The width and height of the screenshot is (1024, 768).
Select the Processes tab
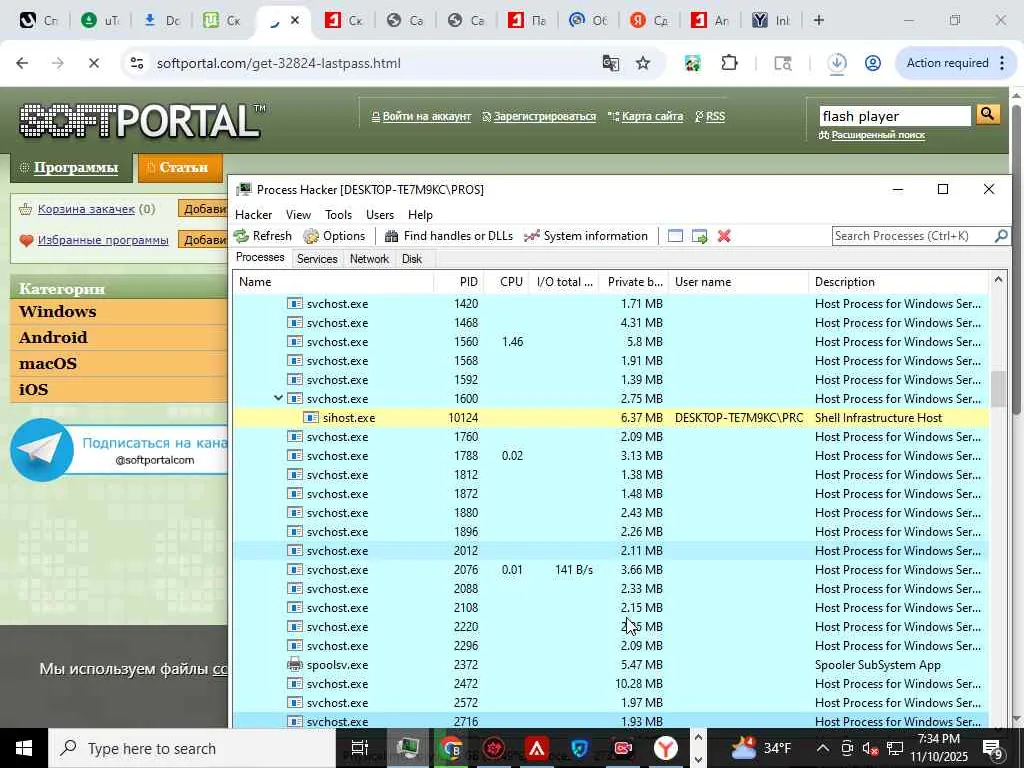tap(260, 257)
